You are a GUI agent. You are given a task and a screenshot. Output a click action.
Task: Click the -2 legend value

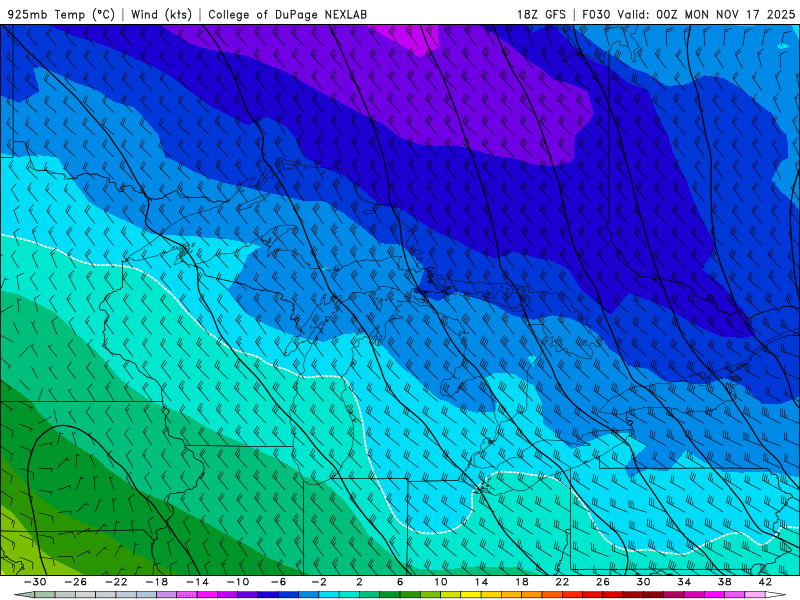319,582
